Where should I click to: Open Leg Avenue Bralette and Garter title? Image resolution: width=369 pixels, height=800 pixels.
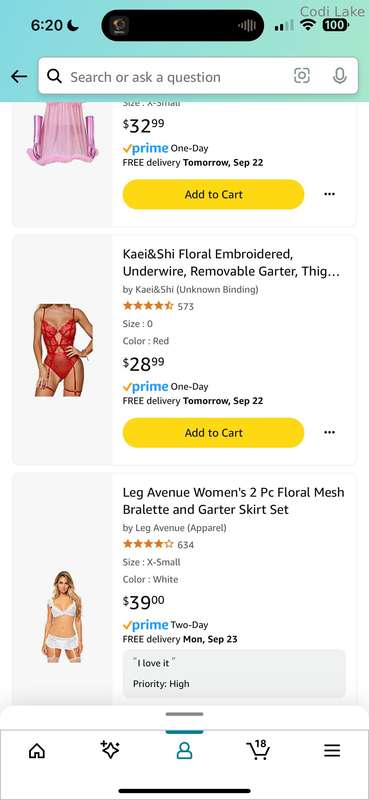(233, 501)
